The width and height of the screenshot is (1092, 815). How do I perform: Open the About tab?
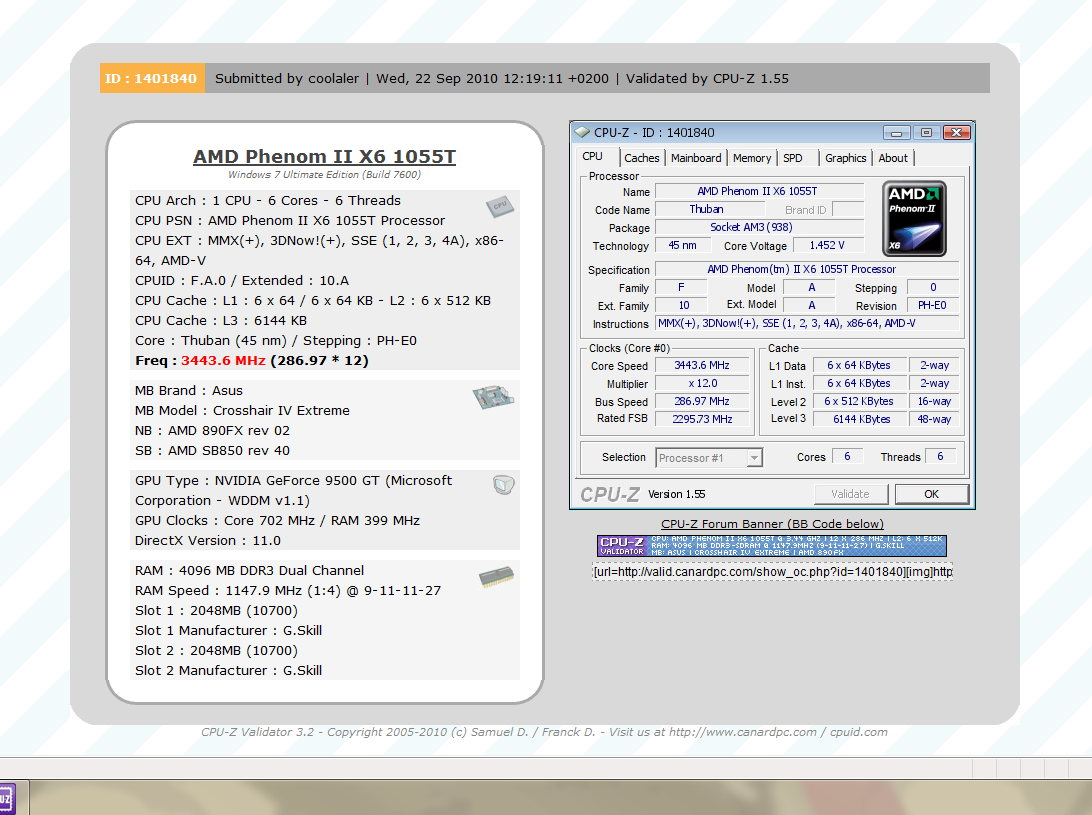893,158
